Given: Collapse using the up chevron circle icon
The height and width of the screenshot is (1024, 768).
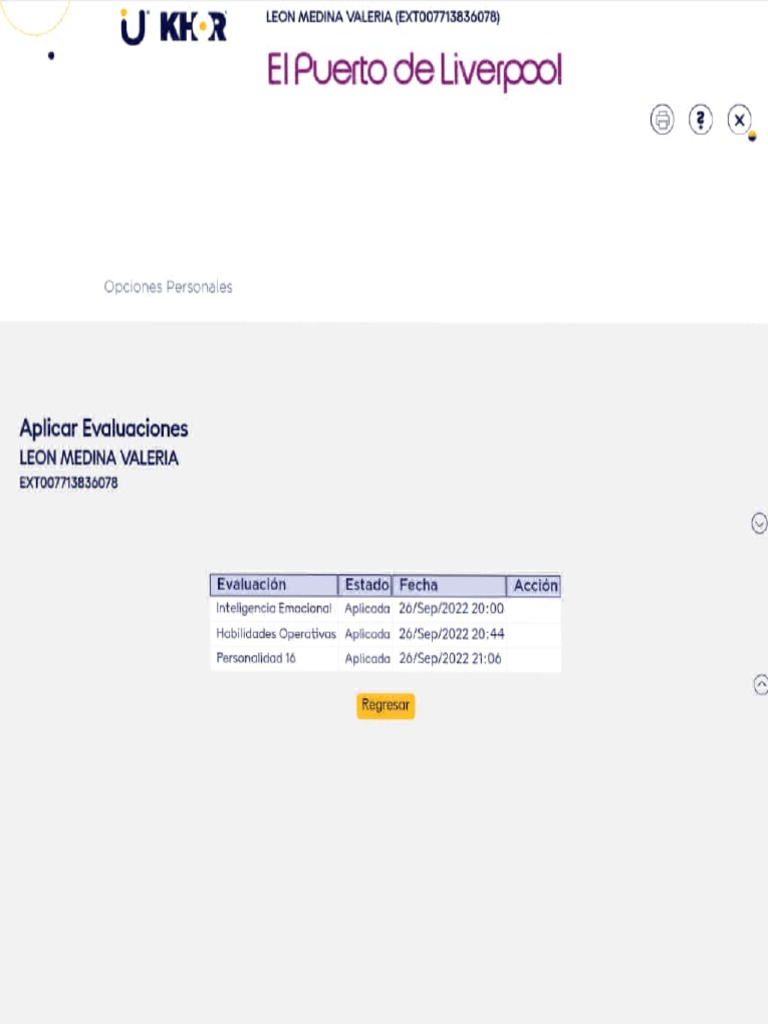Looking at the screenshot, I should coord(760,684).
